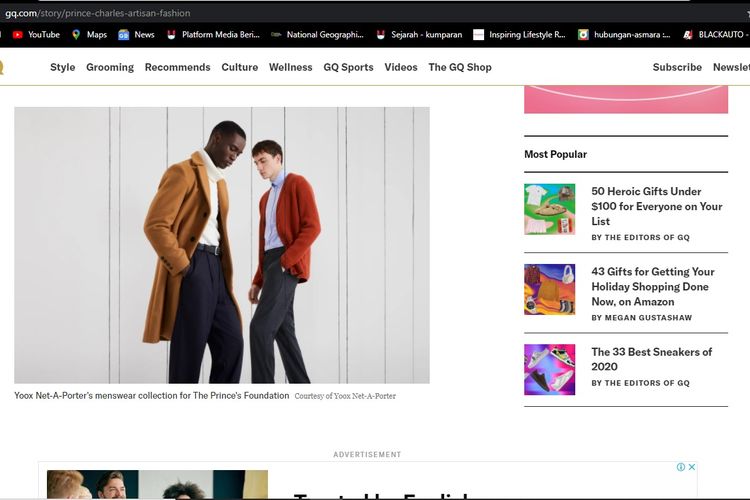Visit The GQ Shop
Screen dimensions: 750x500
(460, 67)
